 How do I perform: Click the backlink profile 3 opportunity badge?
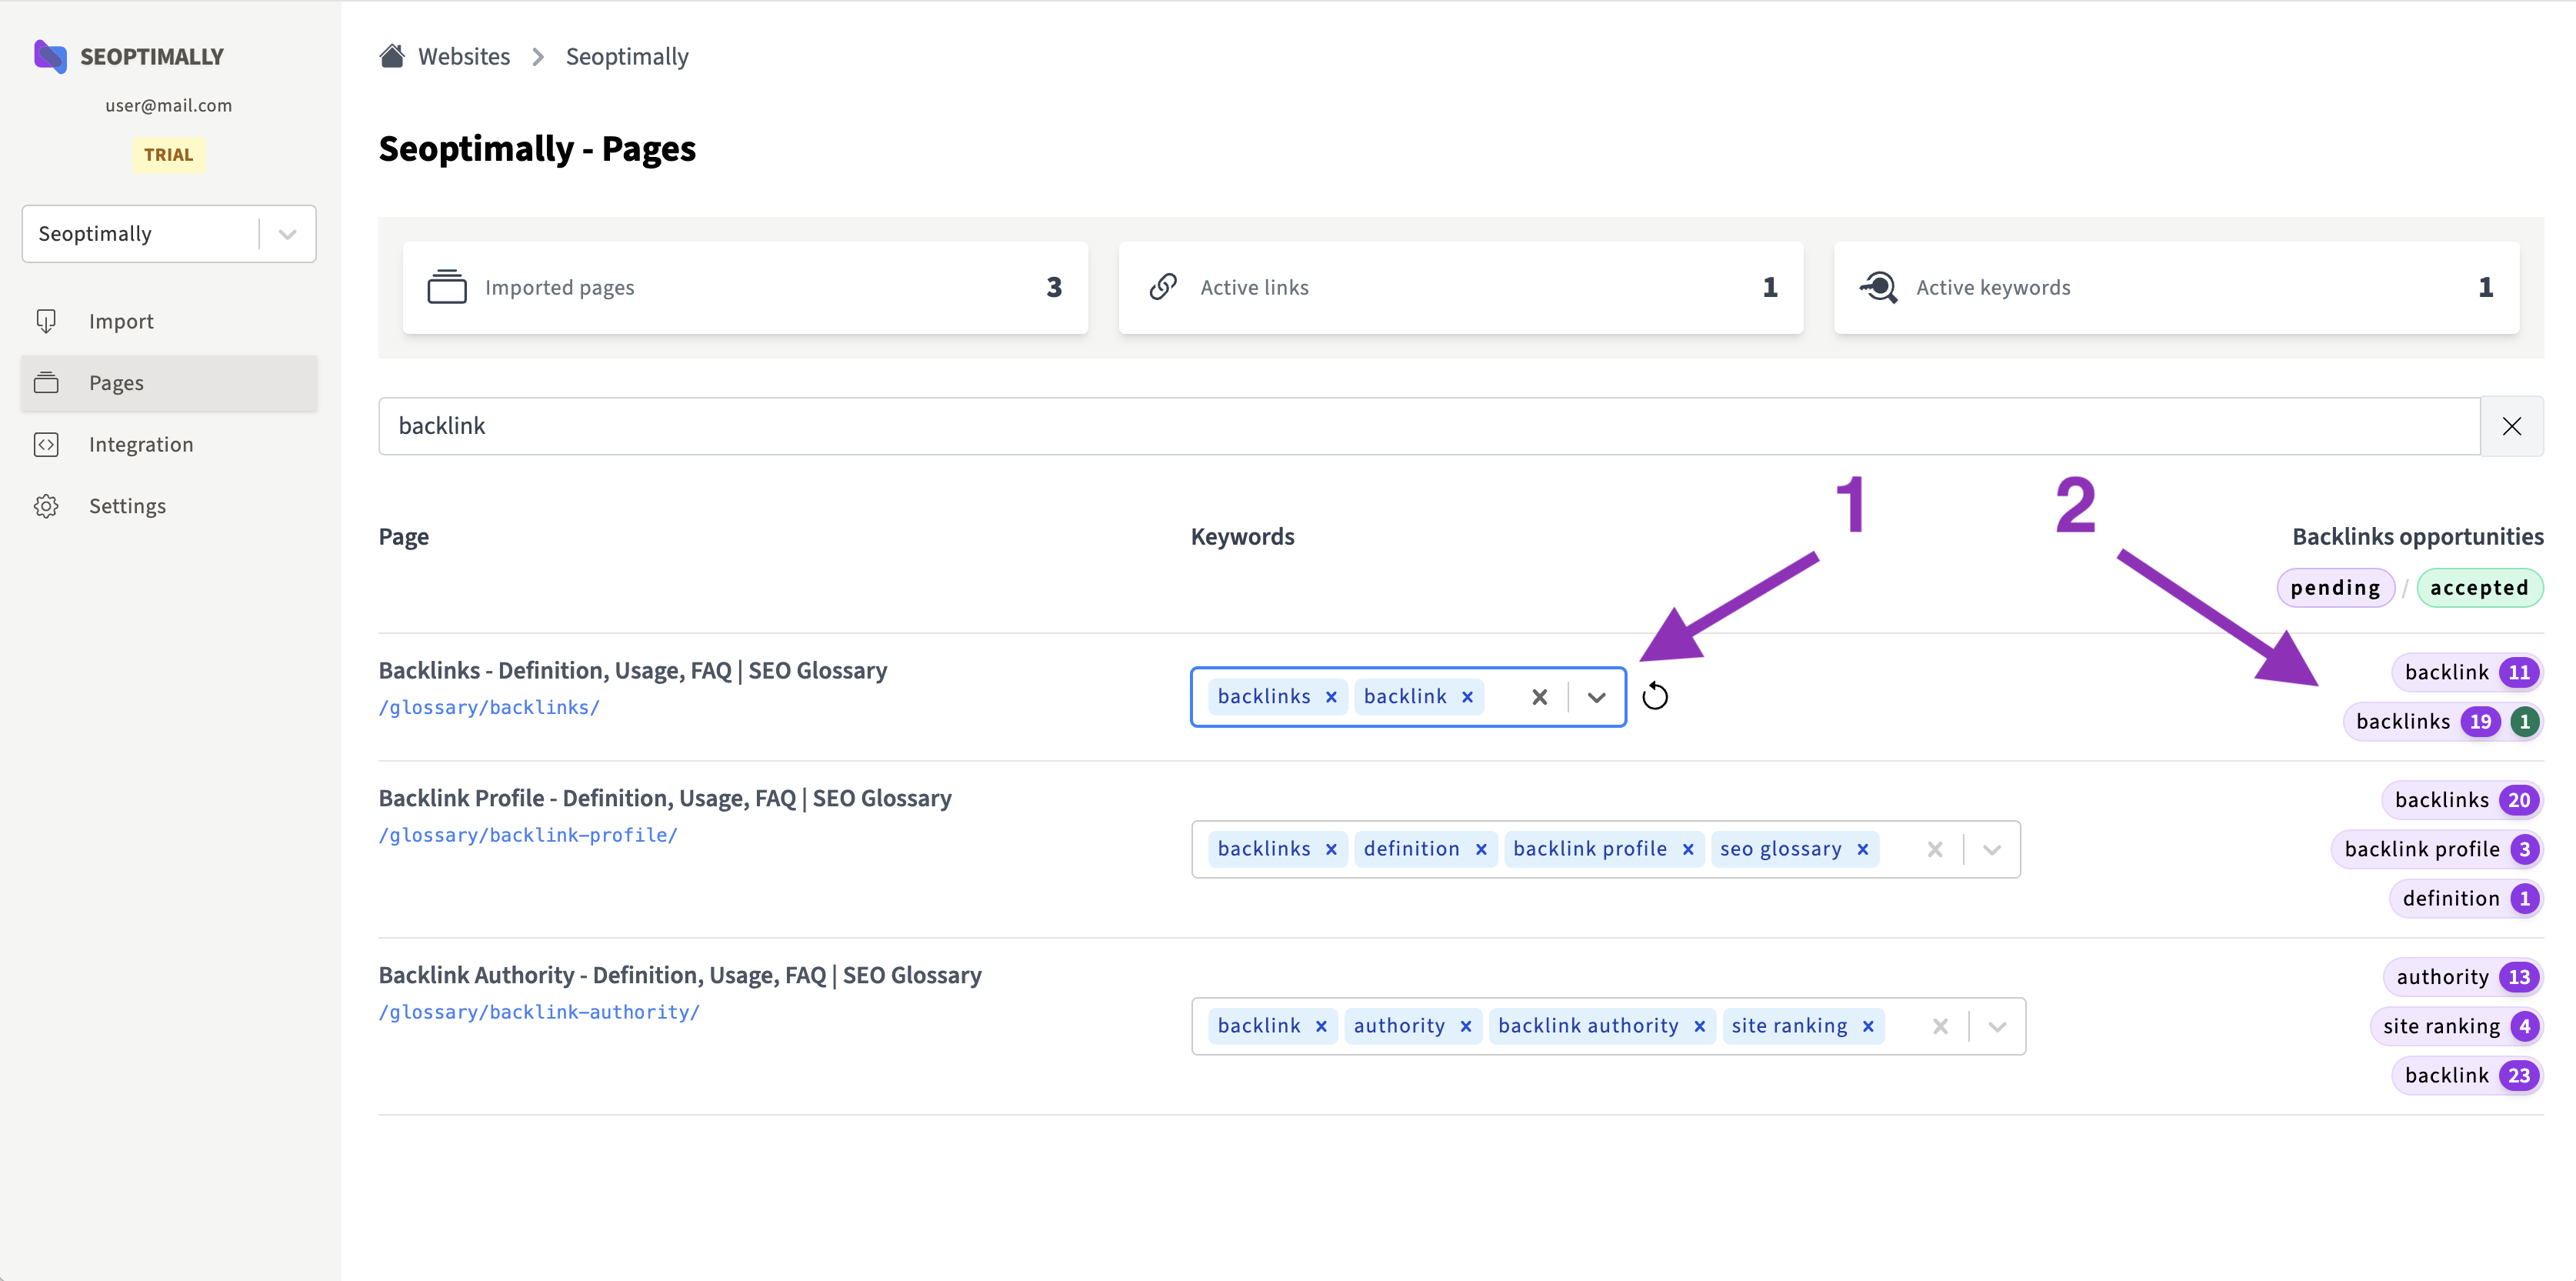[2437, 849]
